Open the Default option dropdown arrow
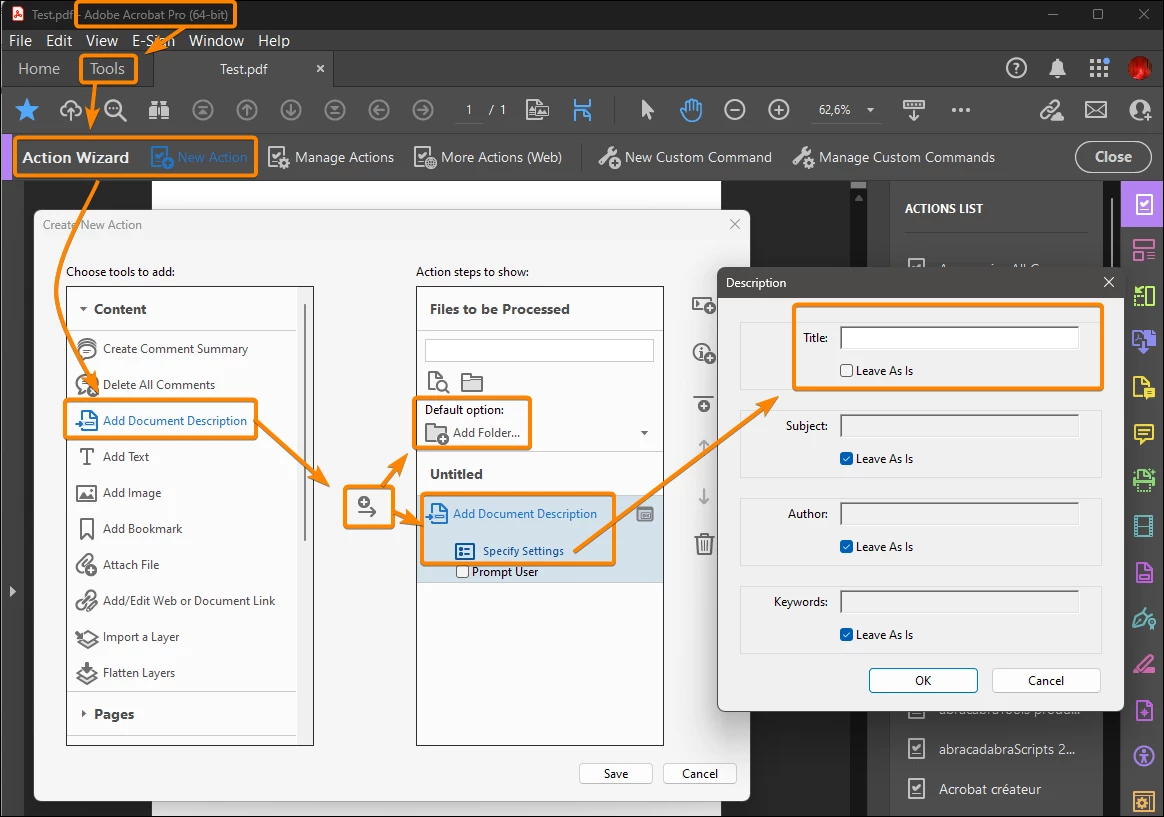 (x=644, y=433)
